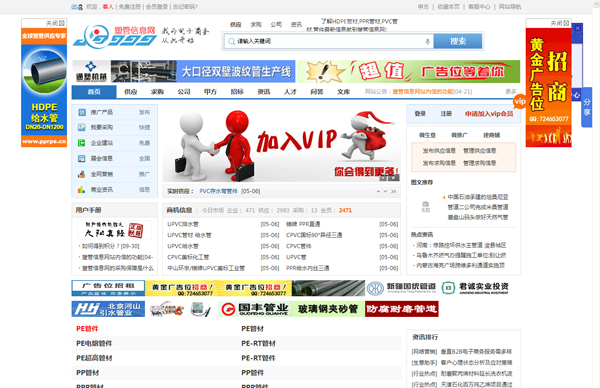This screenshot has width=600, height=388.
Task: Click the magnifier icon in the search box
Action: point(231,41)
